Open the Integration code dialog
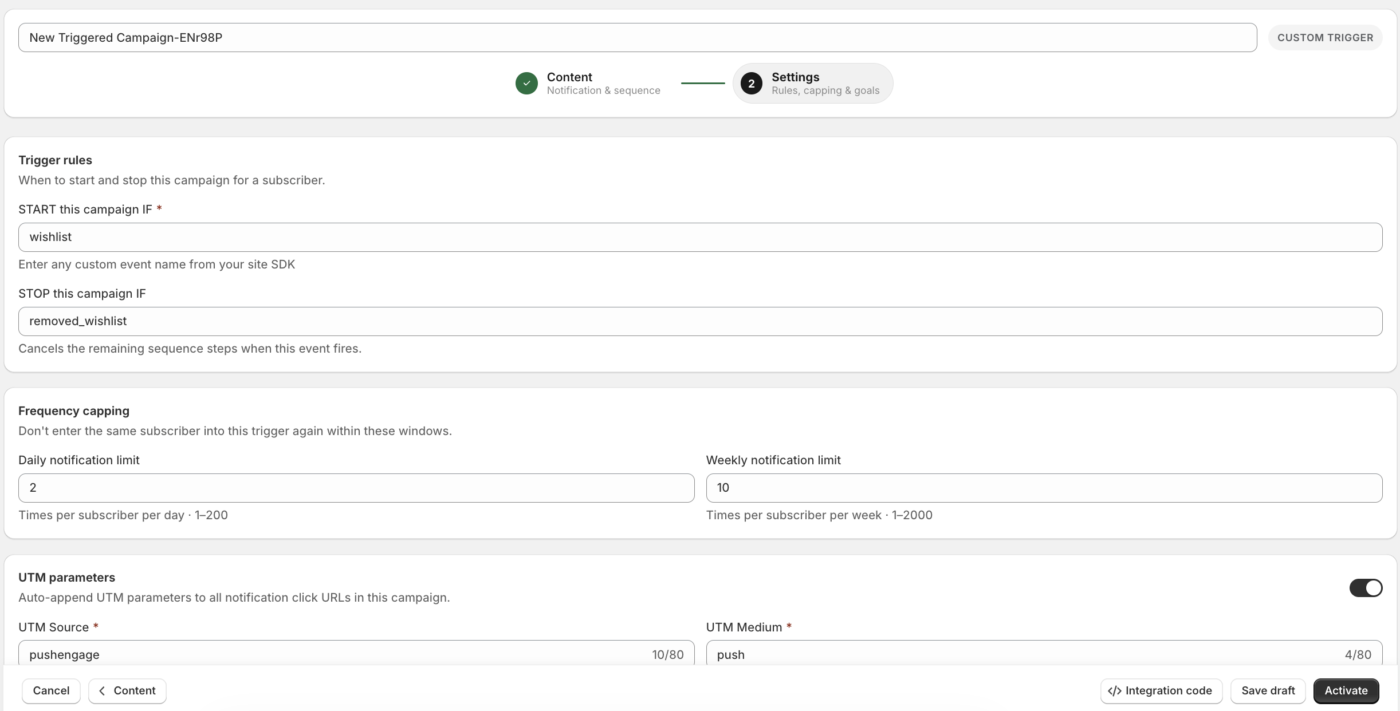Screen dimensions: 1400x711 [x=1161, y=691]
